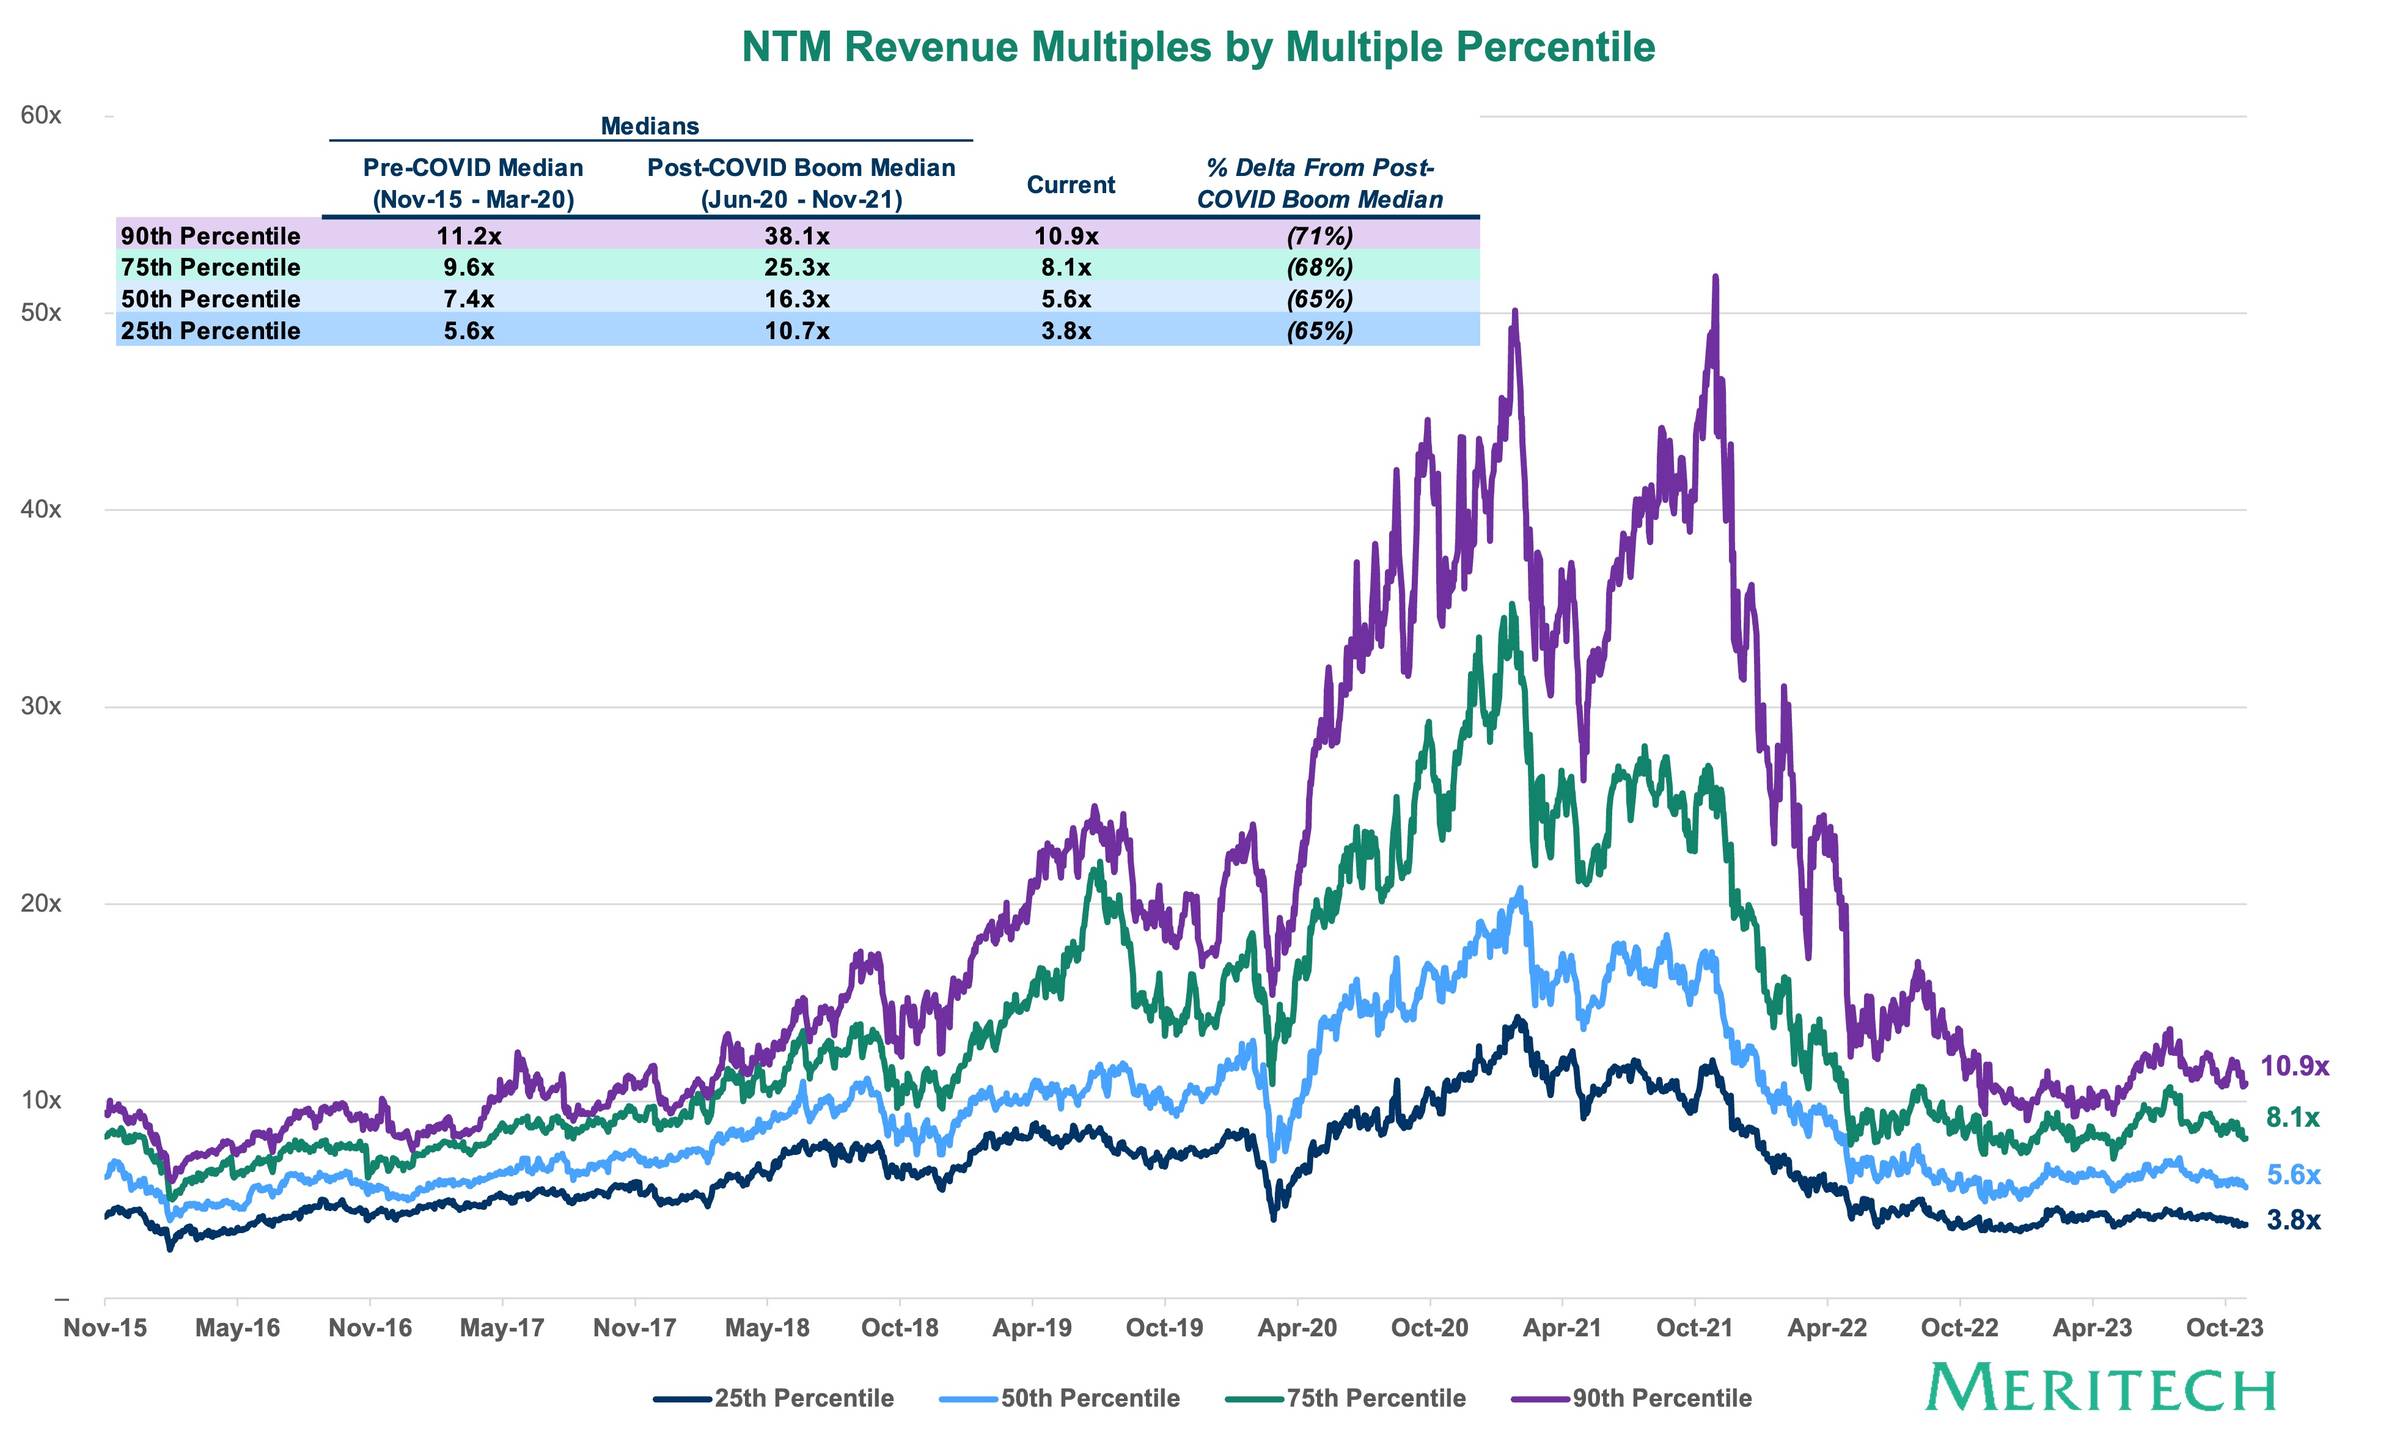
Task: Select the 50th Percentile legend entry
Action: pyautogui.click(x=1060, y=1398)
